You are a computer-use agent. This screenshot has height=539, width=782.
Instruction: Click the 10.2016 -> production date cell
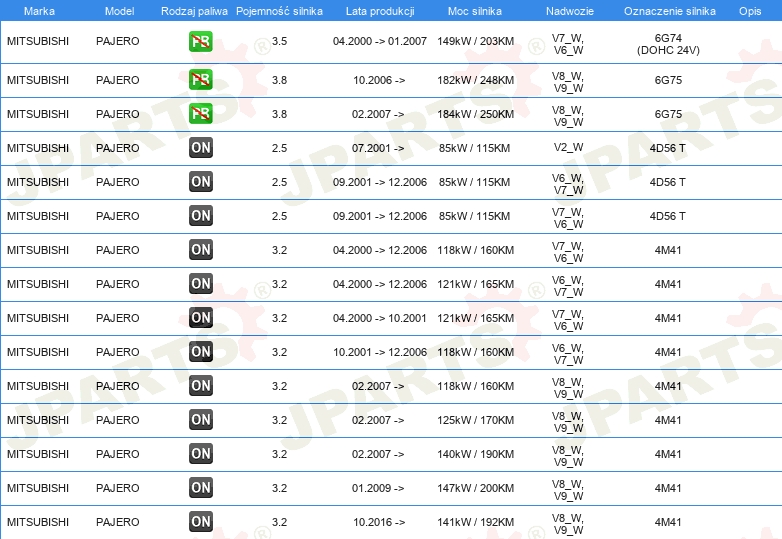(x=378, y=522)
